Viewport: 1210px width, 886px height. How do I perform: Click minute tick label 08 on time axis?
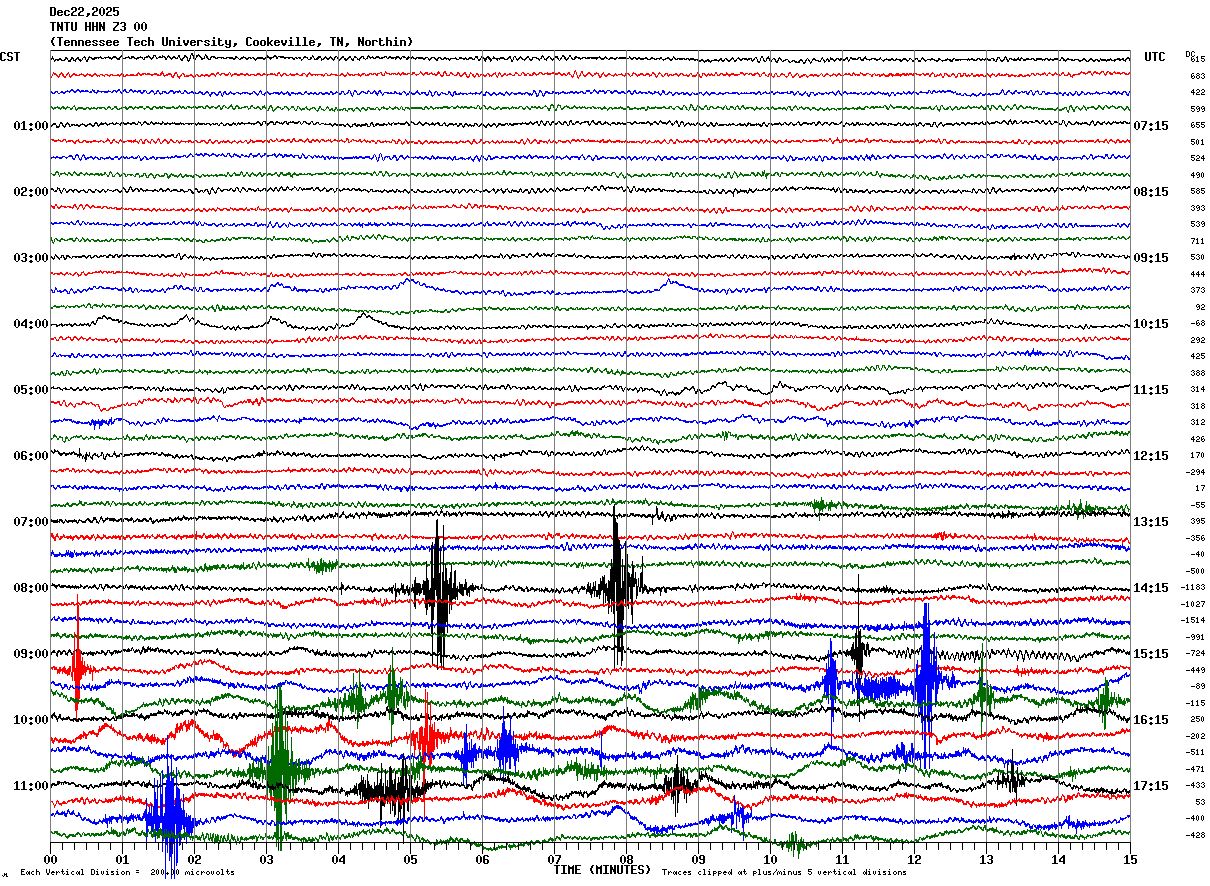[627, 860]
